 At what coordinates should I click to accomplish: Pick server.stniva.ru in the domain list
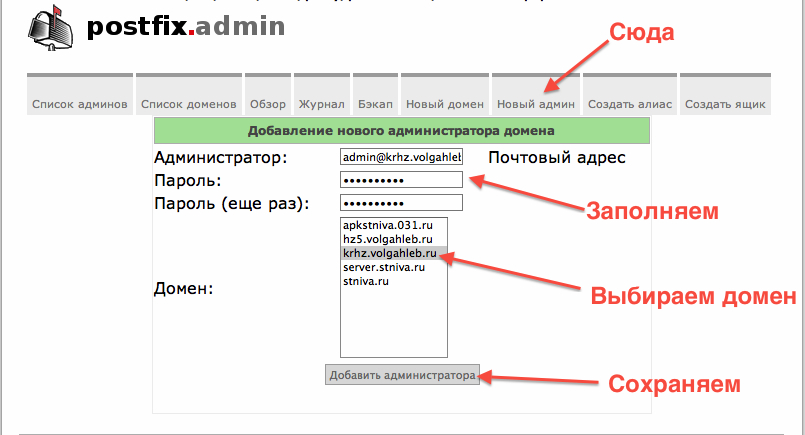(x=384, y=268)
